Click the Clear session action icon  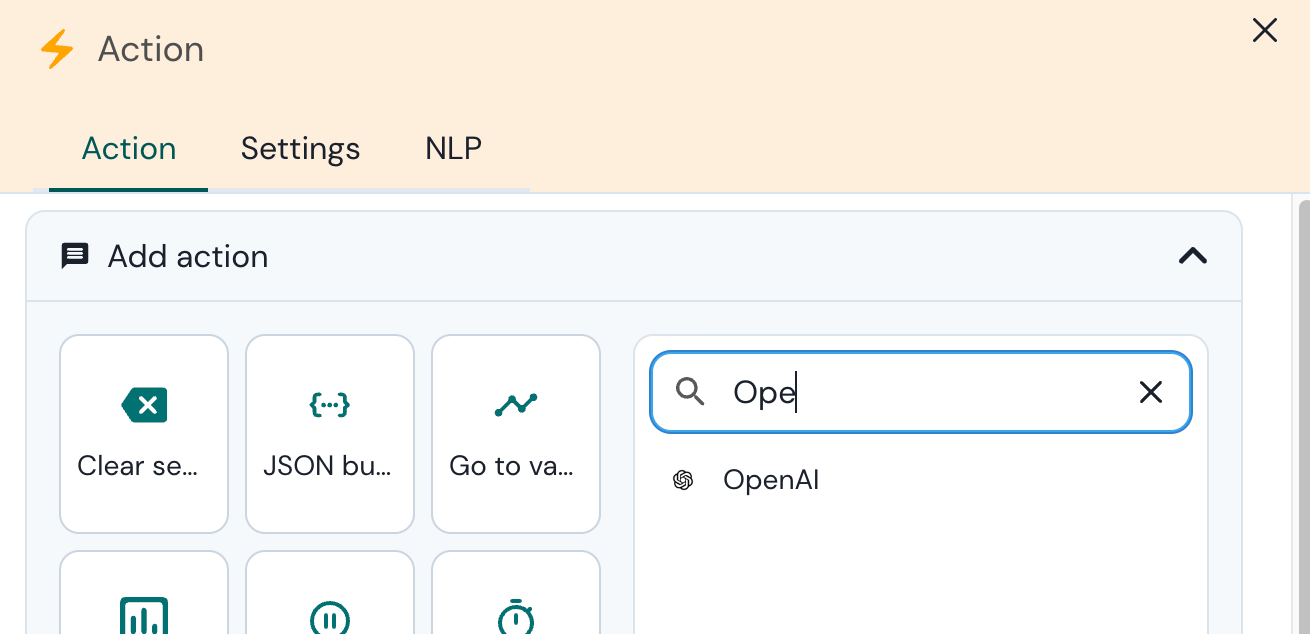[144, 405]
